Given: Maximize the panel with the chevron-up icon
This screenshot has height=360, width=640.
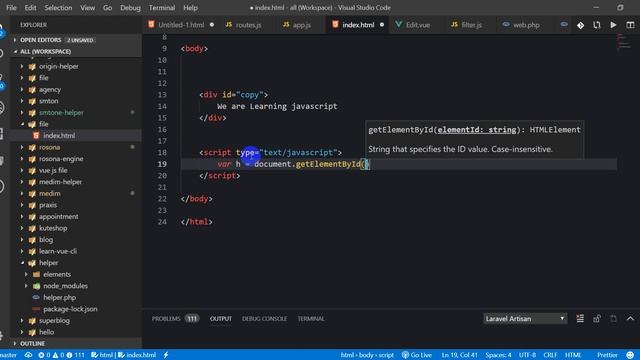Looking at the screenshot, I should [630, 318].
